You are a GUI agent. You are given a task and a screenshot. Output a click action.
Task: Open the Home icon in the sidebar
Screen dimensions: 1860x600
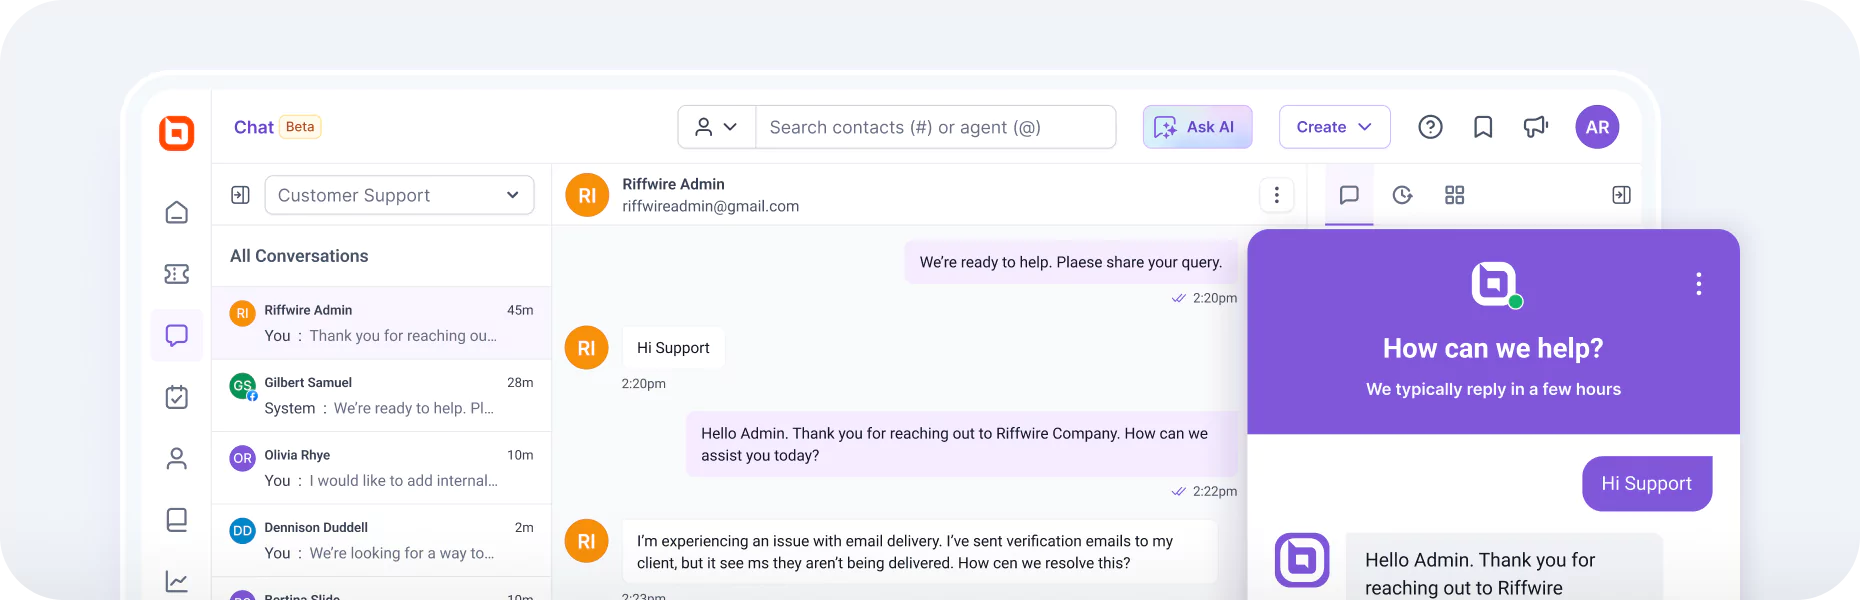click(x=176, y=212)
